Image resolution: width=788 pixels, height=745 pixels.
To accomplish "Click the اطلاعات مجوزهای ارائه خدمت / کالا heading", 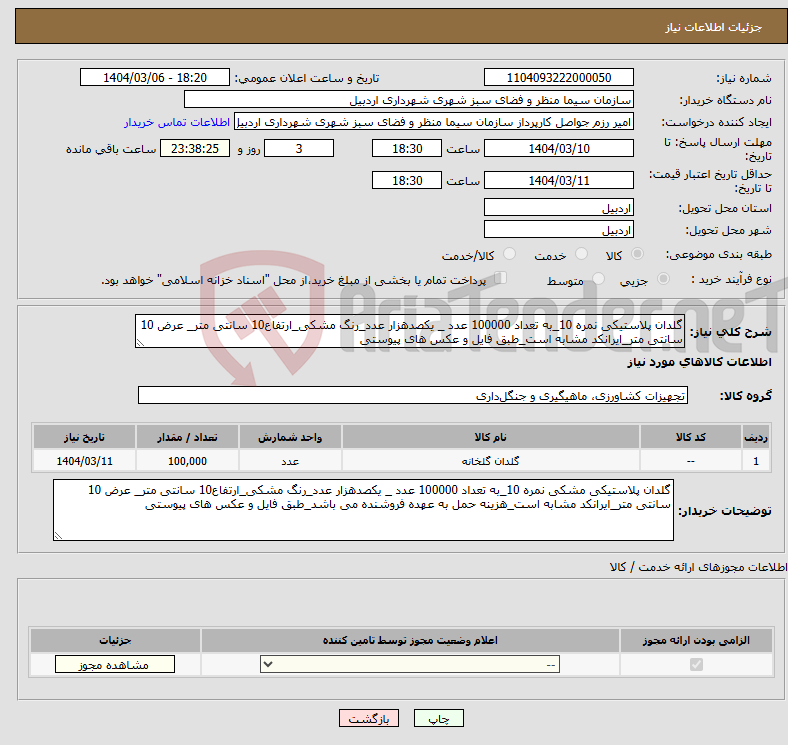I will (x=699, y=567).
